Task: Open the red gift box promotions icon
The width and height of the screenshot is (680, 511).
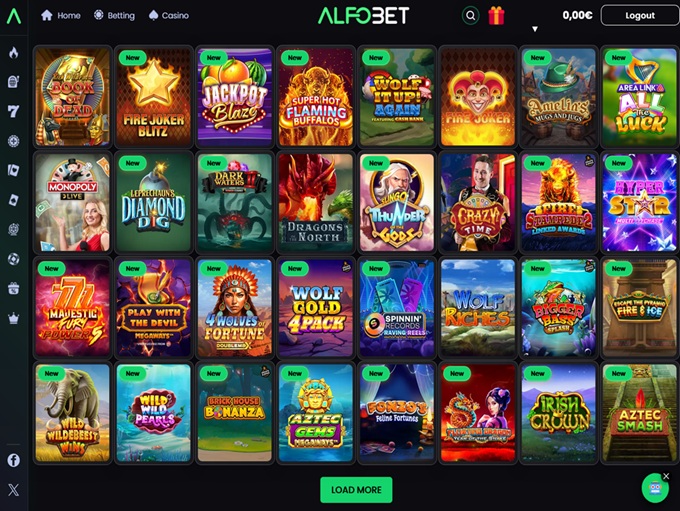Action: pyautogui.click(x=496, y=16)
